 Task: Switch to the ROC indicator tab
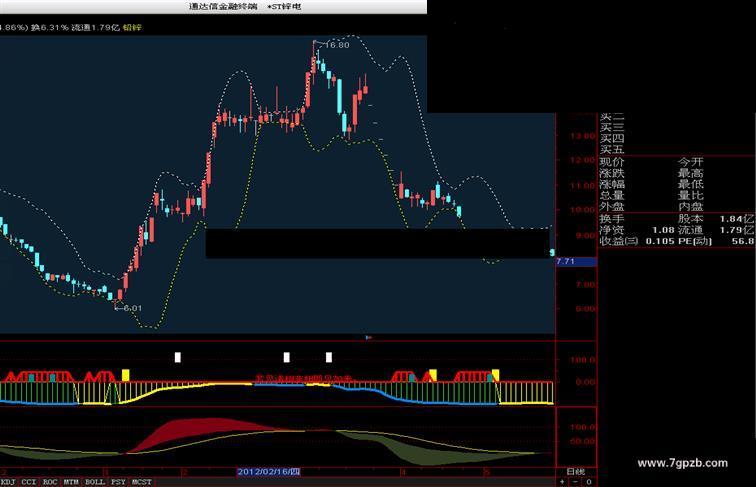click(50, 482)
